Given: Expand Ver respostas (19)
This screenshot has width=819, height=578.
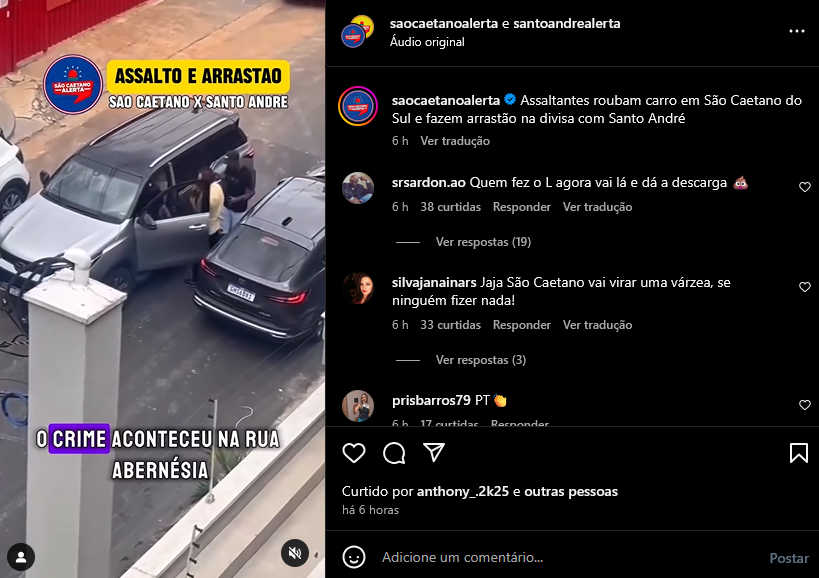Looking at the screenshot, I should point(483,242).
